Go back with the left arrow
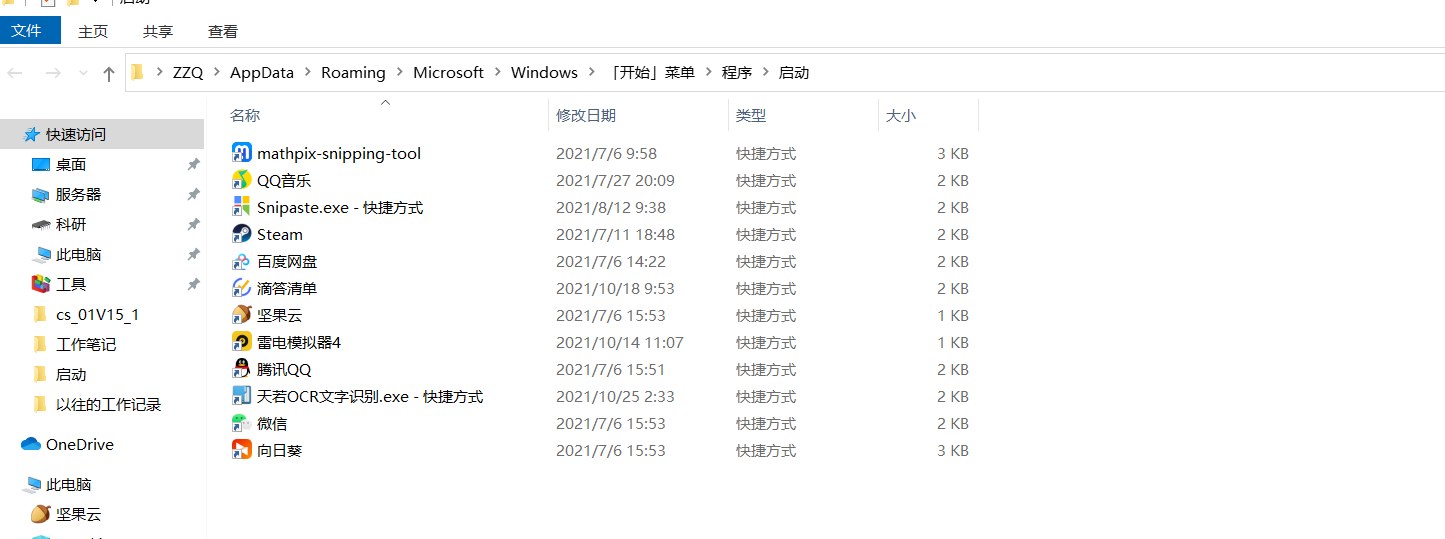The height and width of the screenshot is (539, 1445). (x=15, y=73)
